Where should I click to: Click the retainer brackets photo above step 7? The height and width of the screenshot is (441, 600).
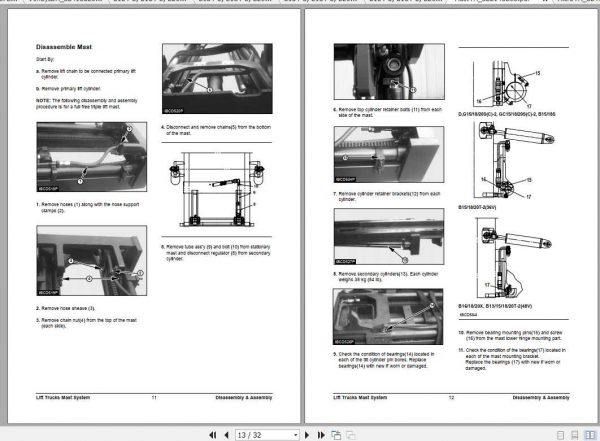[389, 154]
